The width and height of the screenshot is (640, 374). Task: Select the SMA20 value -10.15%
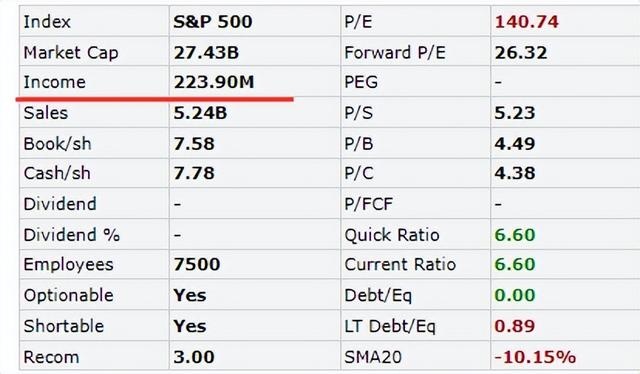pos(535,357)
